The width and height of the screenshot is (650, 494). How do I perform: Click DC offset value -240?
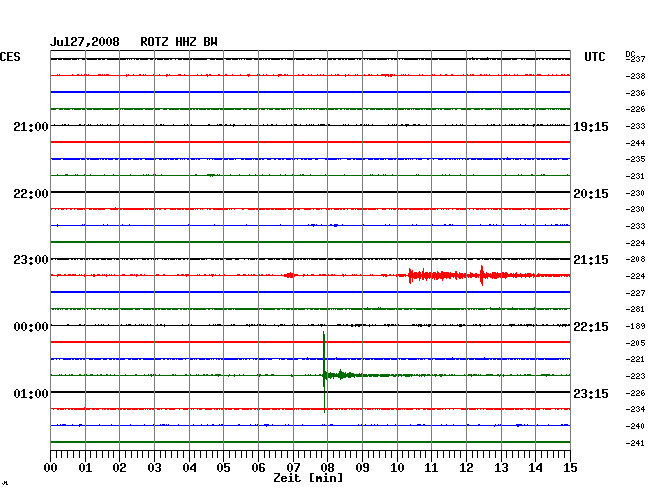pyautogui.click(x=635, y=426)
